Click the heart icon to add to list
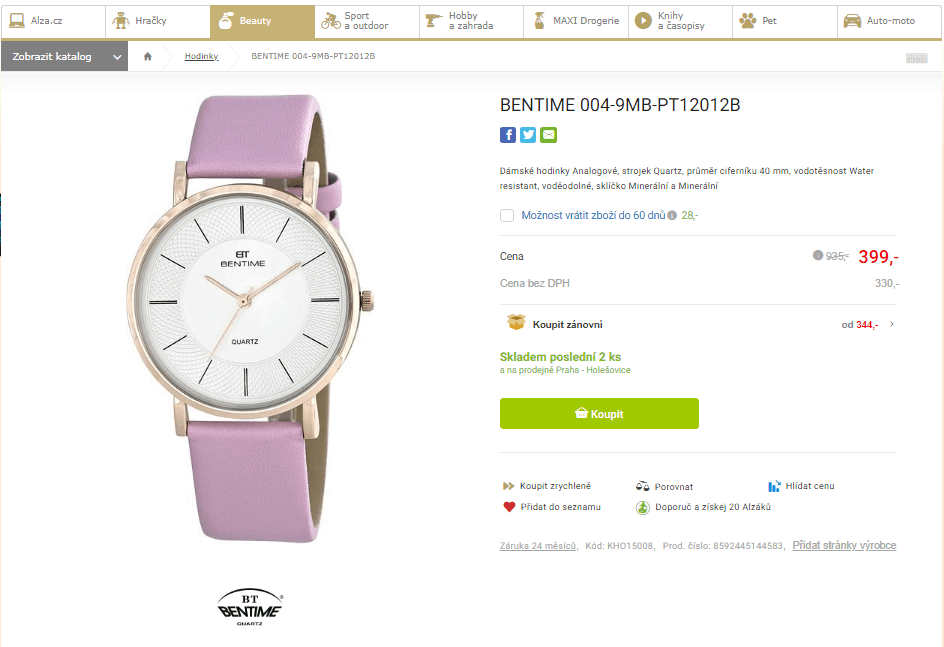The image size is (944, 647). tap(509, 507)
